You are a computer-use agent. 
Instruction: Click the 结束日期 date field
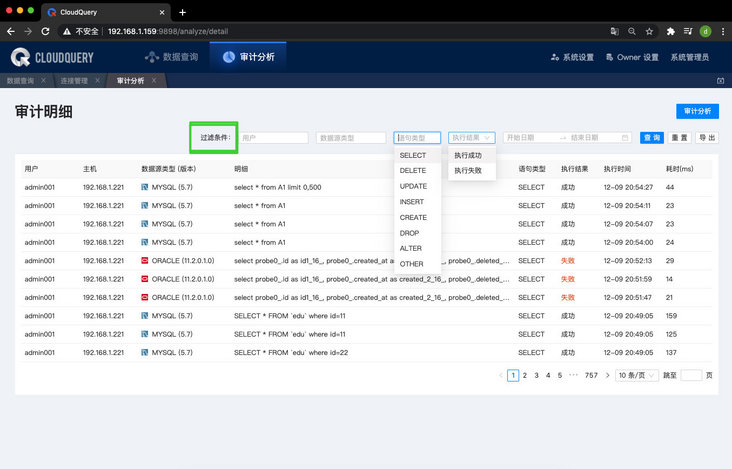click(x=593, y=138)
